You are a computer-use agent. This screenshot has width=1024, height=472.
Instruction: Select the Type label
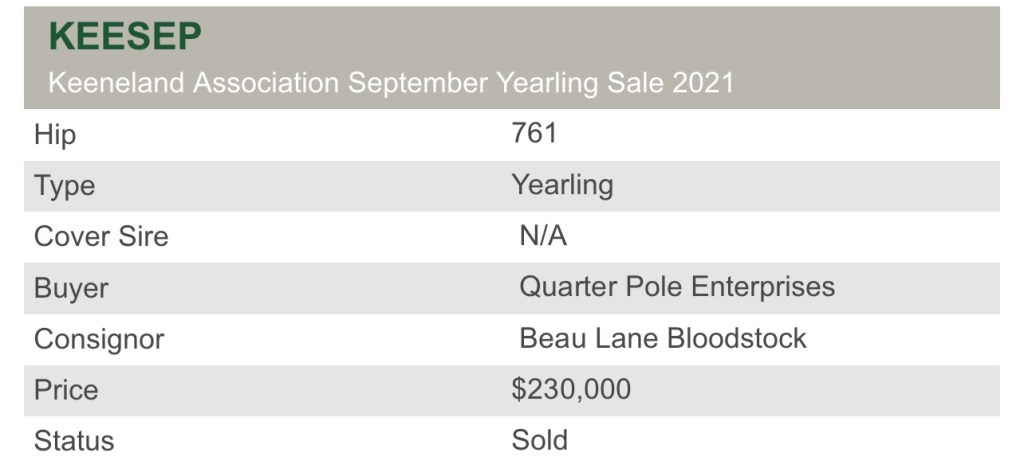[x=64, y=186]
